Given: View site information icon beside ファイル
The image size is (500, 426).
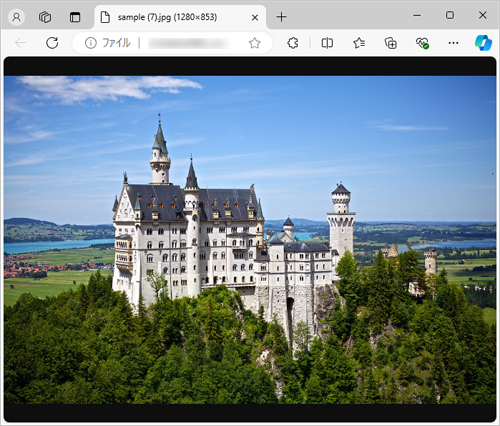Looking at the screenshot, I should coord(91,43).
